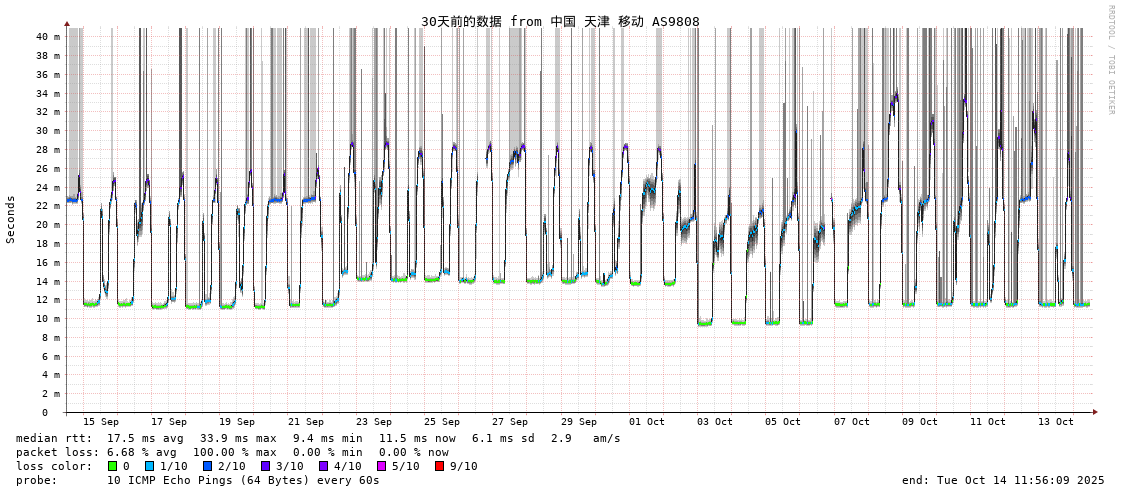The width and height of the screenshot is (1121, 494).
Task: Click the vertical Seconds axis label
Action: tap(11, 219)
